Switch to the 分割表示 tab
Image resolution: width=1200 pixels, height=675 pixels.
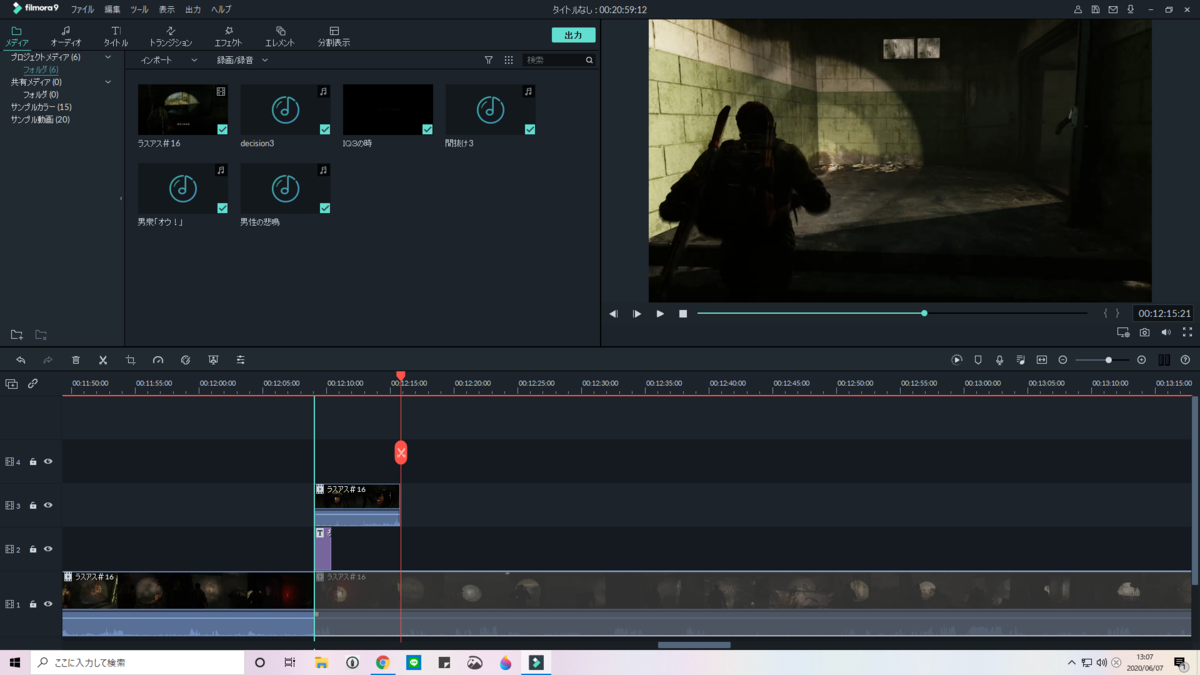(334, 37)
